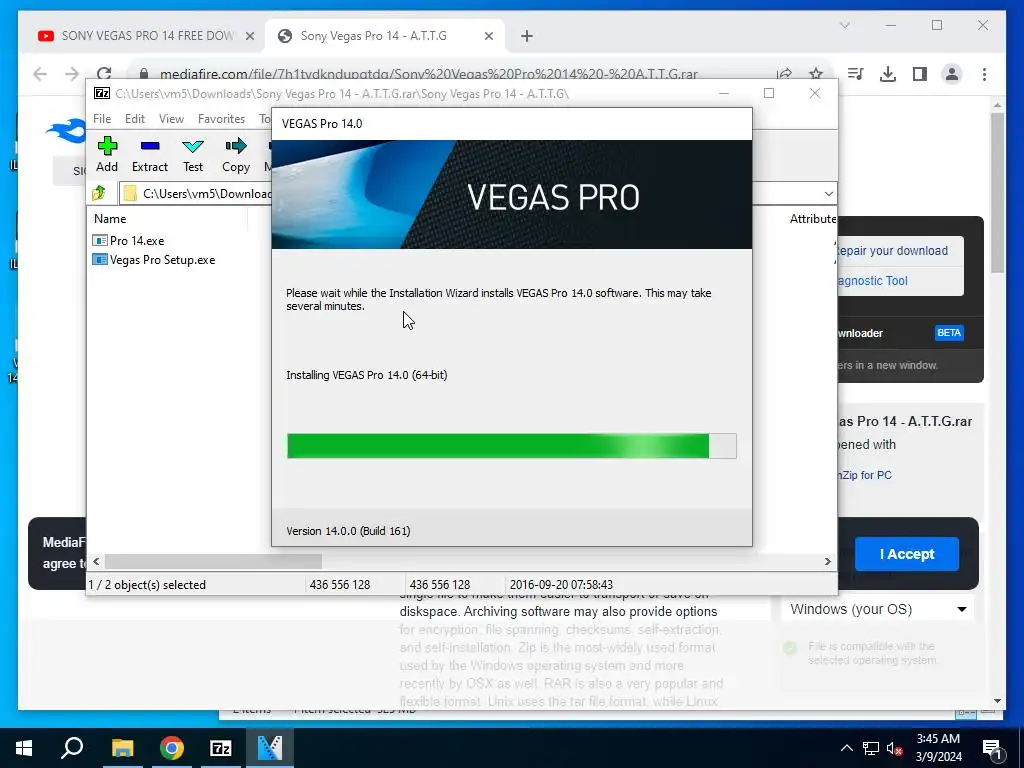Open the File menu in 7-Zip
This screenshot has width=1024, height=768.
coord(102,119)
